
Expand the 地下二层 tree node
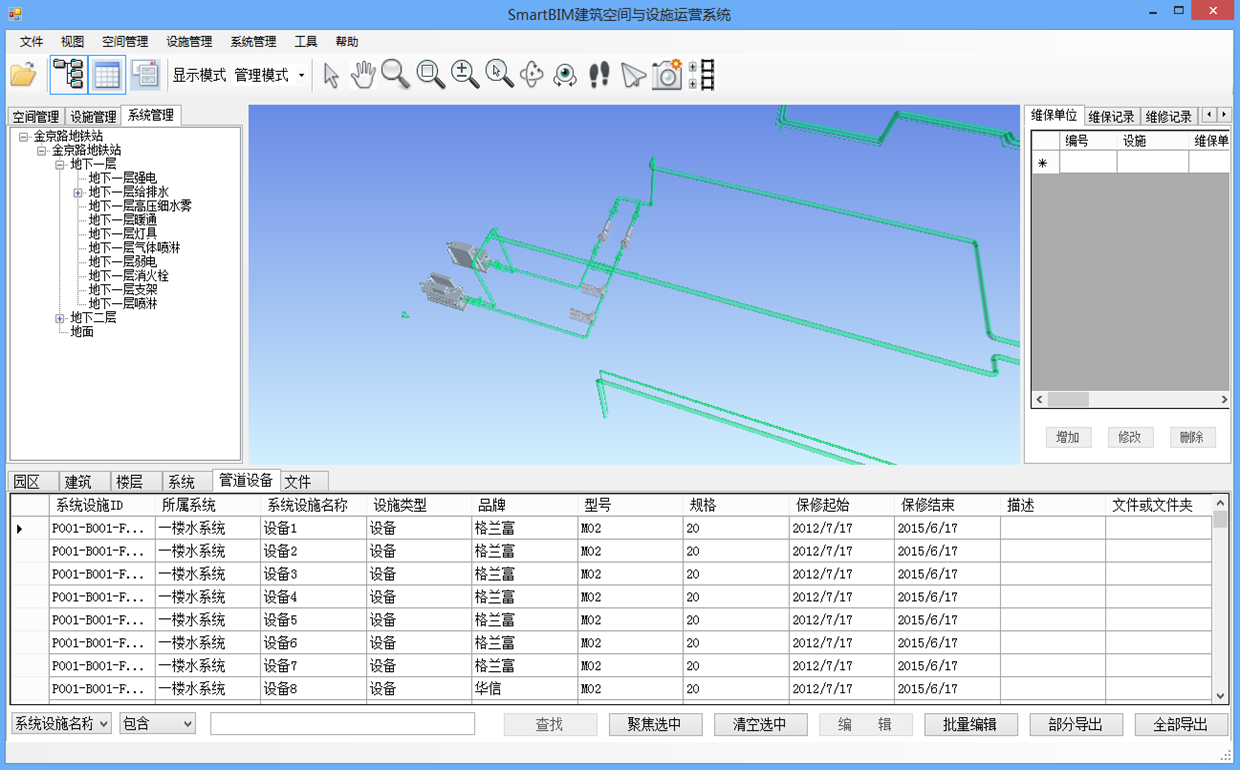pos(60,318)
